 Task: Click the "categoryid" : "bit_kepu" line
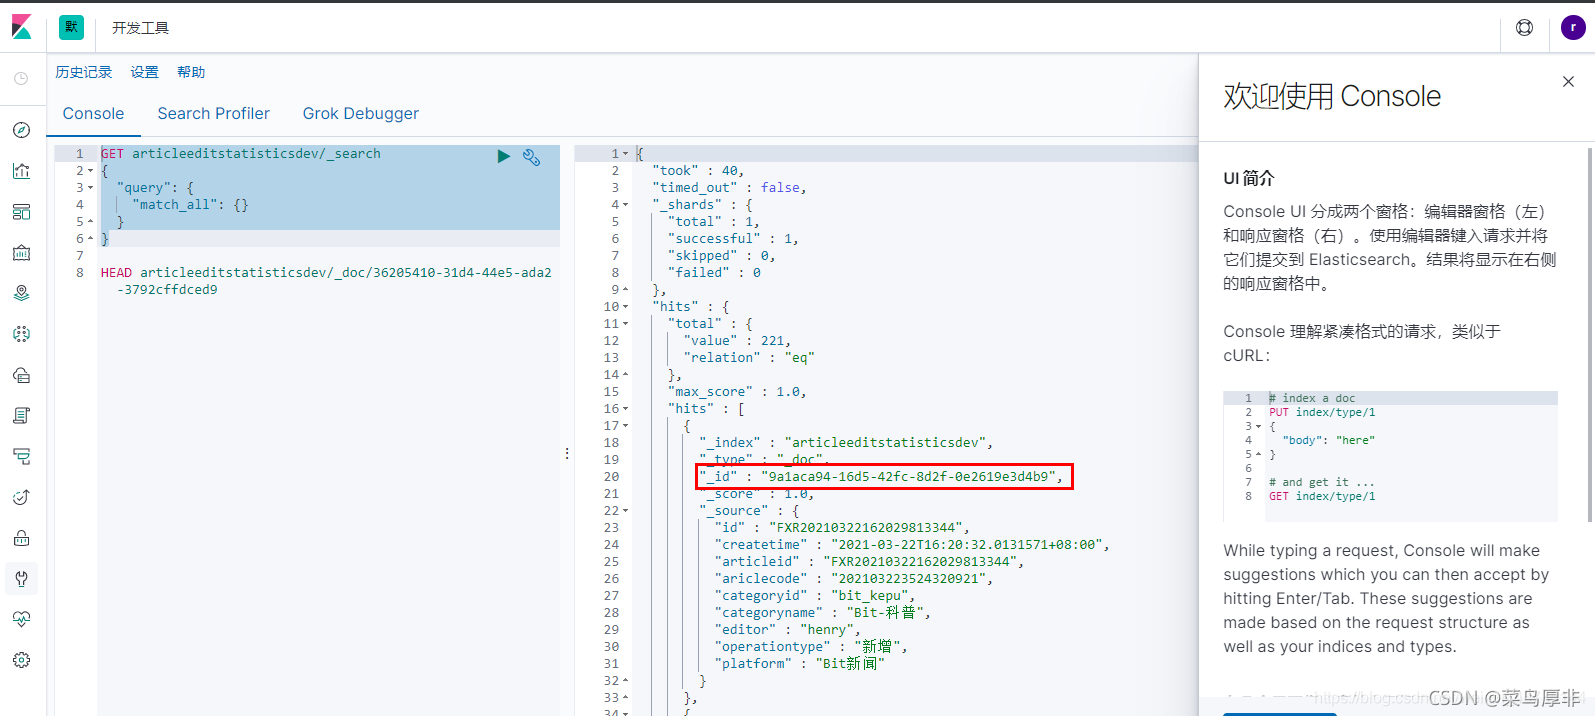815,596
